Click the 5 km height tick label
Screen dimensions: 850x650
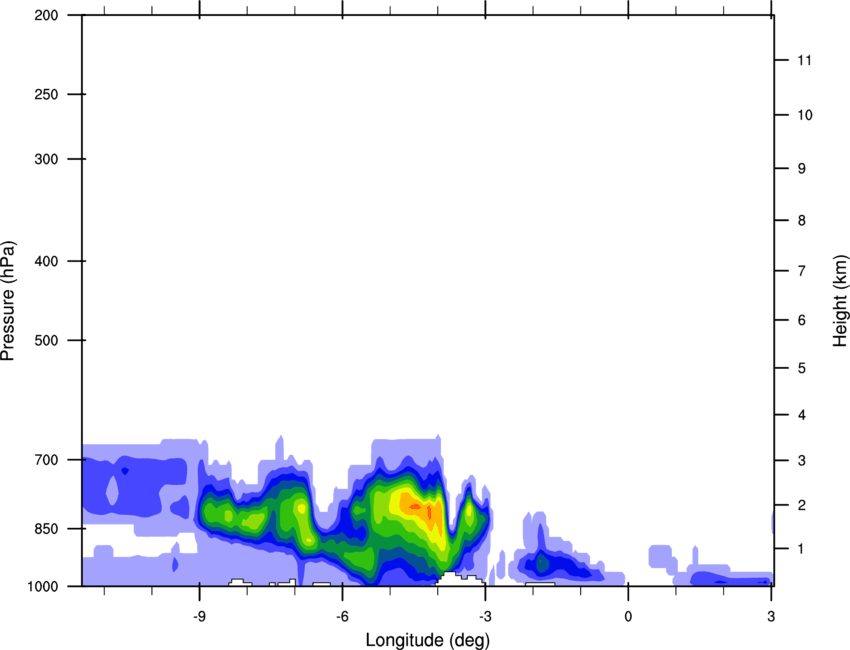click(801, 369)
